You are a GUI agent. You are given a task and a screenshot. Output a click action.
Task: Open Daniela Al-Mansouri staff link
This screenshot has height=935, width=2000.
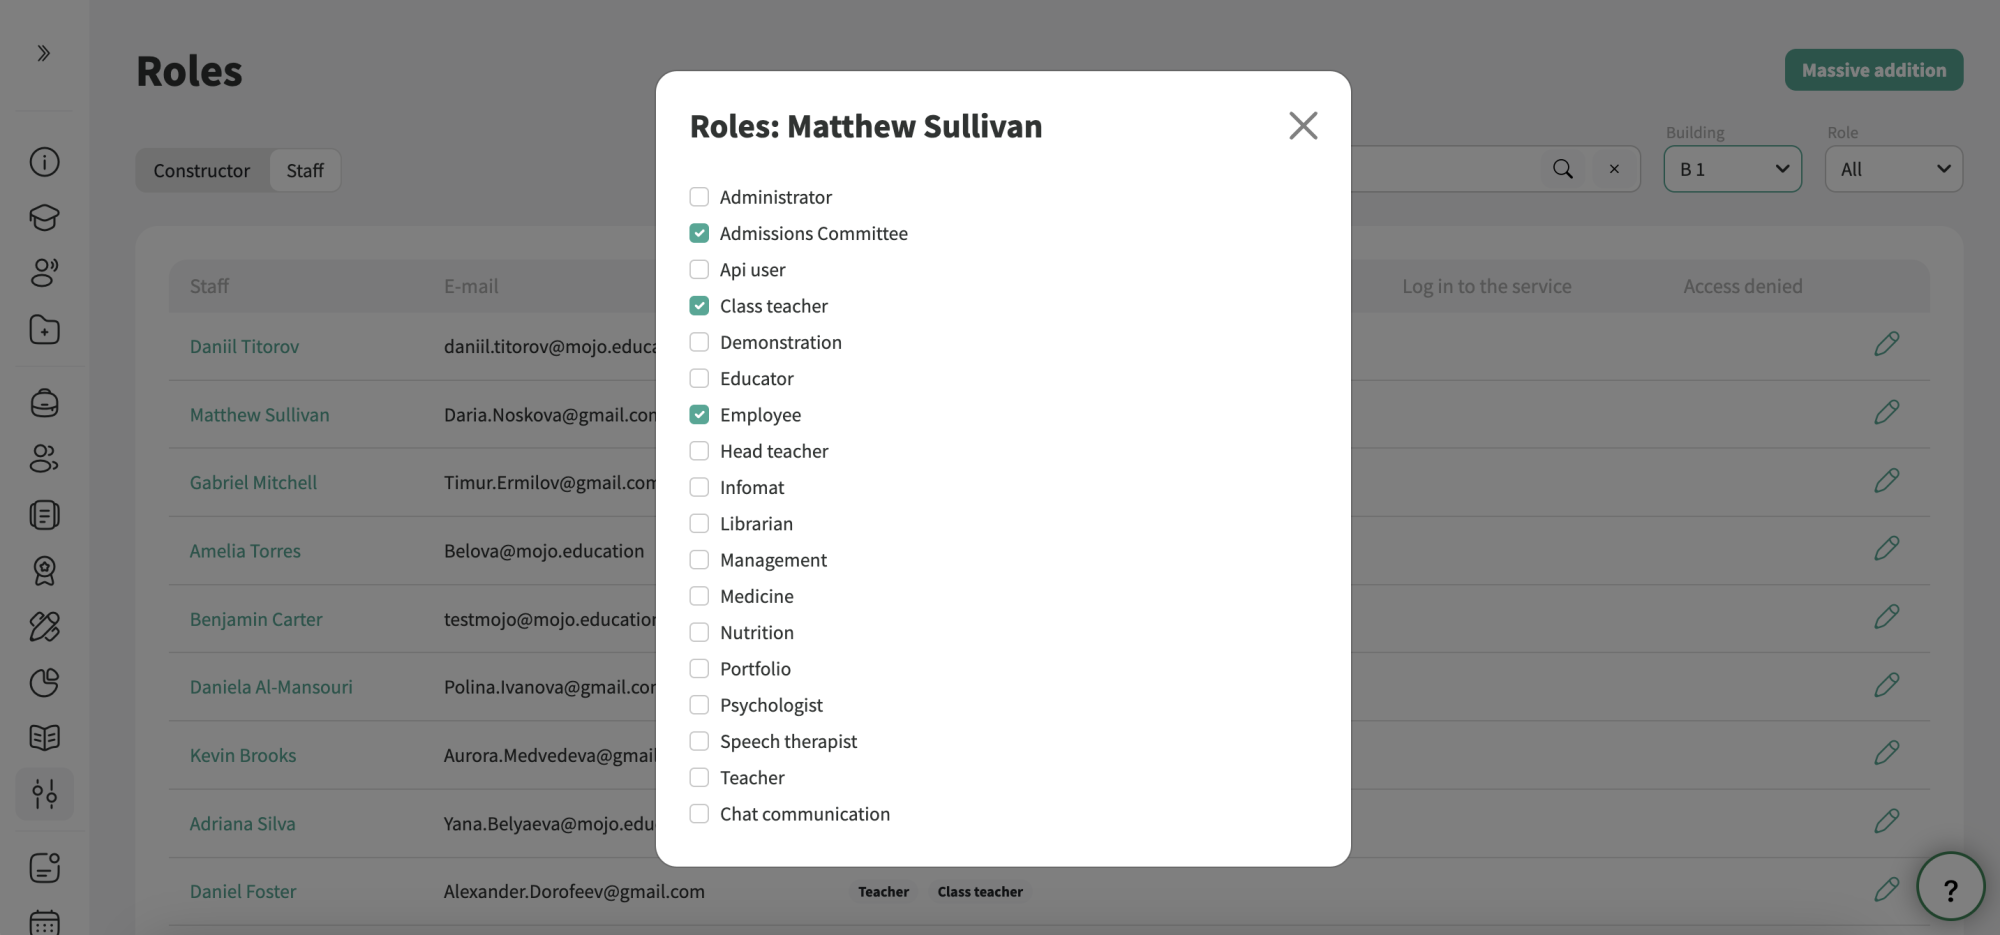tap(271, 687)
